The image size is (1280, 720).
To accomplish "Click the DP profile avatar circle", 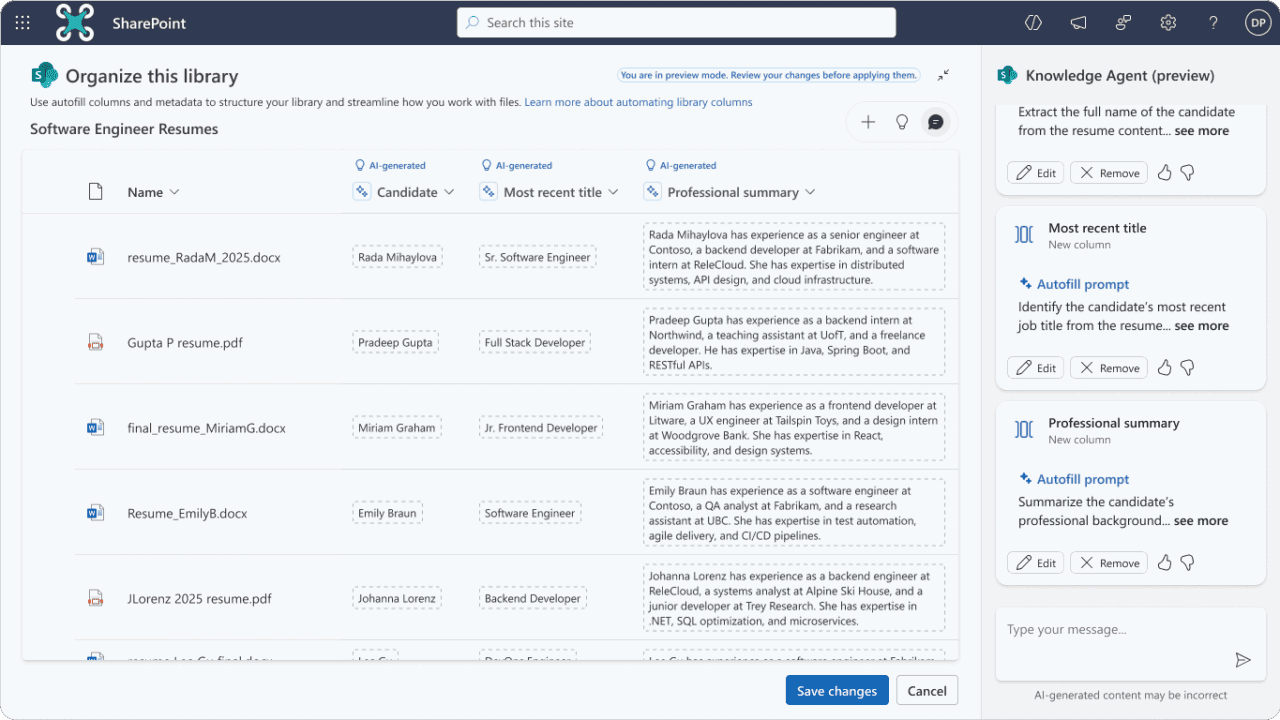I will point(1257,22).
